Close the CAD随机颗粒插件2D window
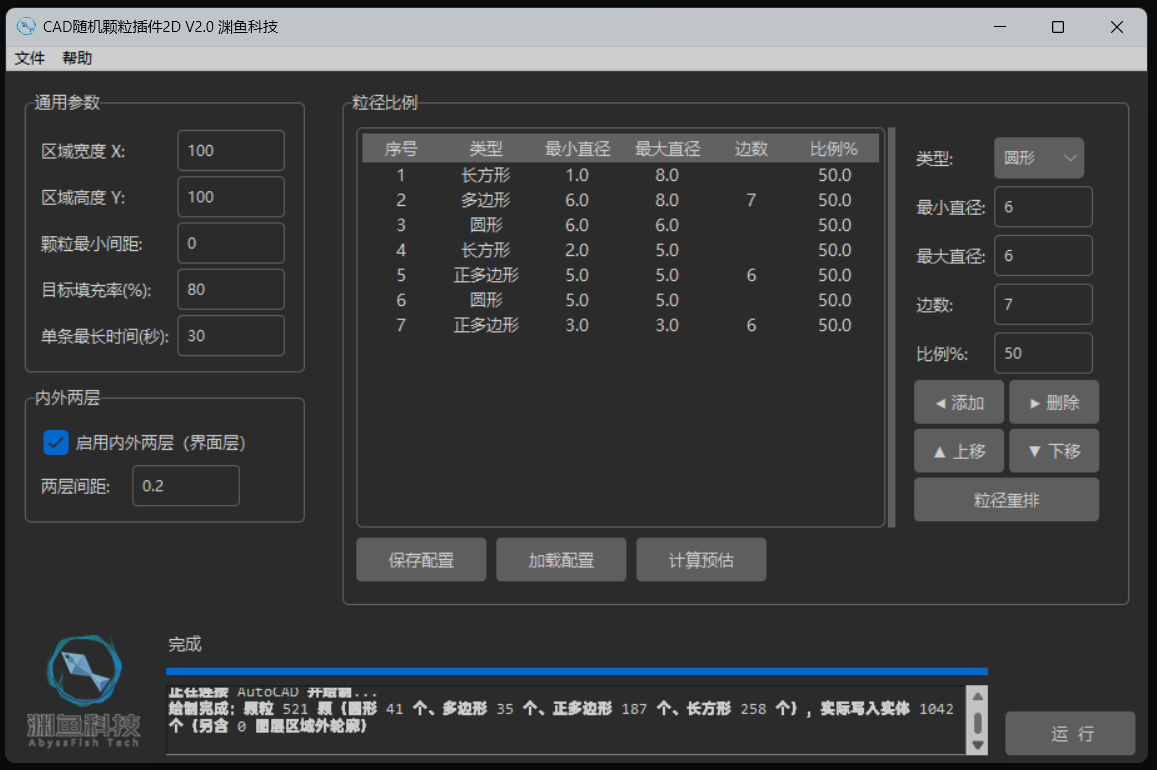 1116,27
